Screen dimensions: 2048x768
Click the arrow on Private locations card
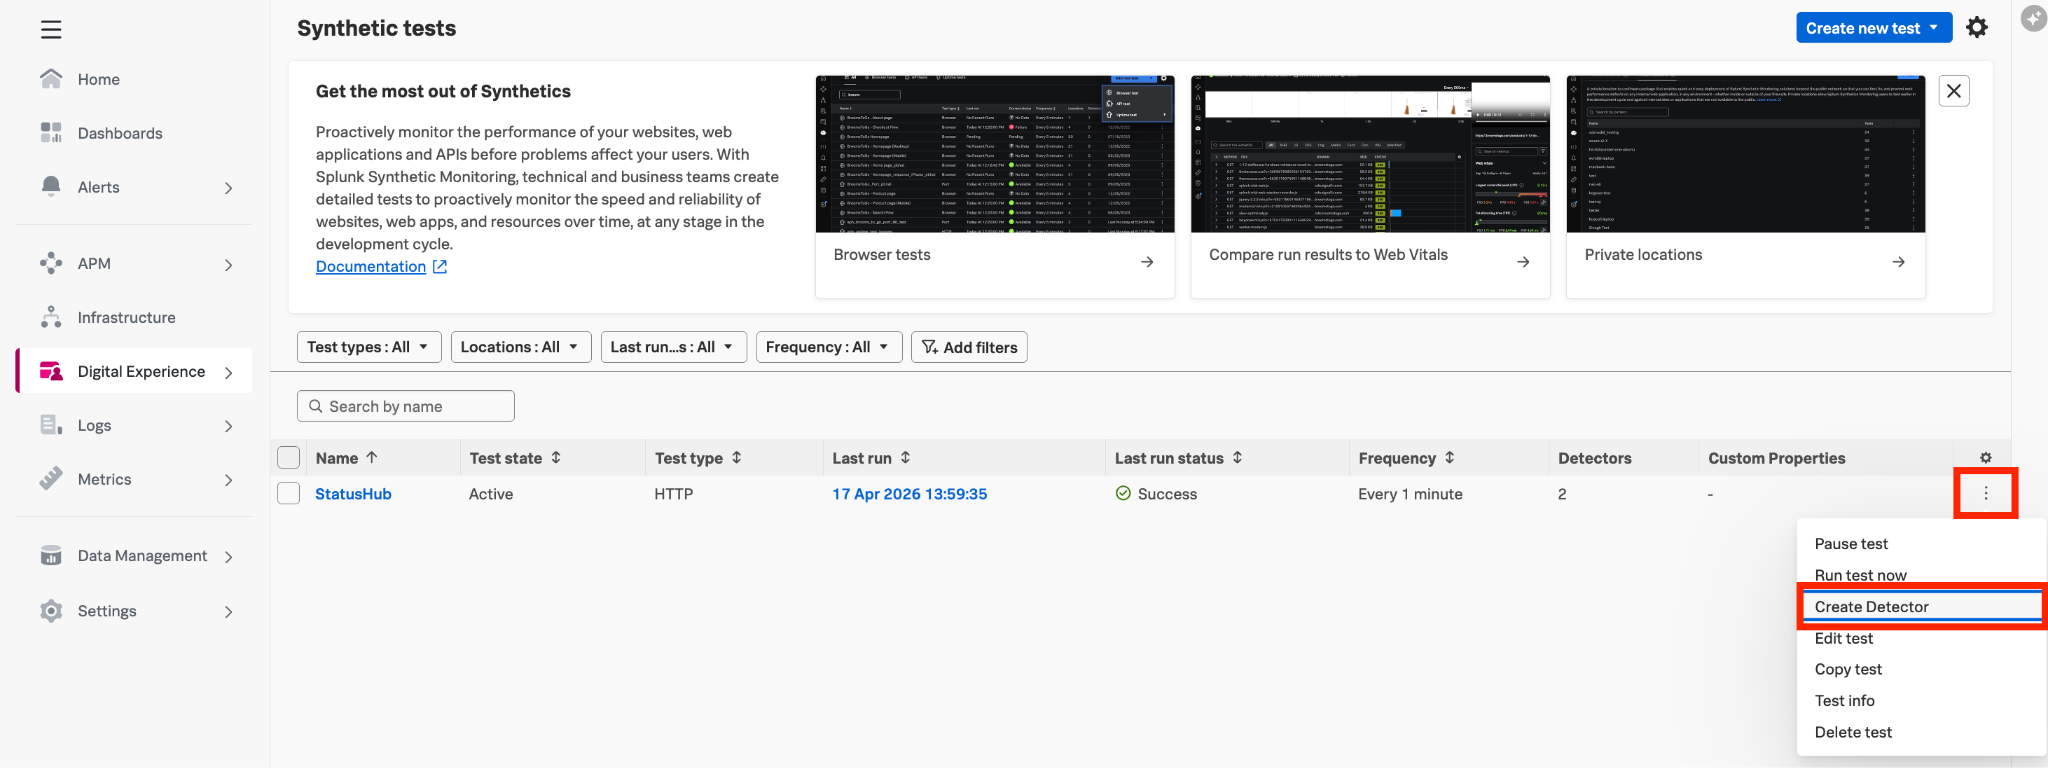[1898, 262]
